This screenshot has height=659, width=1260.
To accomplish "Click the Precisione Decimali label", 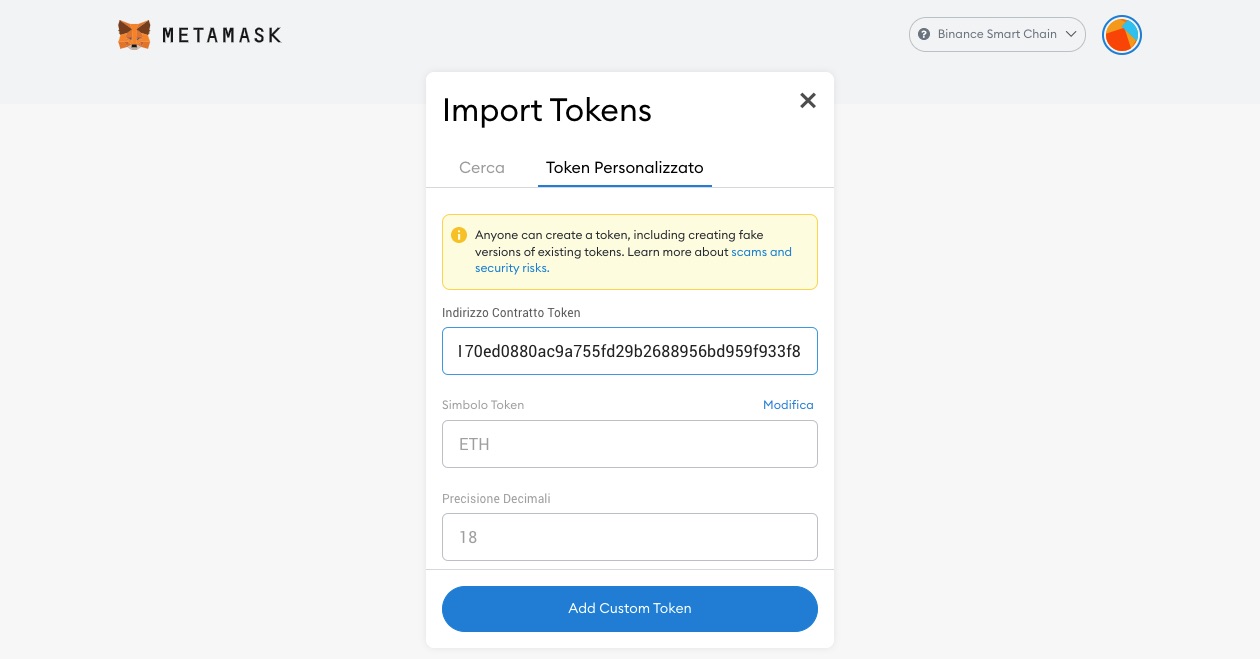I will [496, 498].
